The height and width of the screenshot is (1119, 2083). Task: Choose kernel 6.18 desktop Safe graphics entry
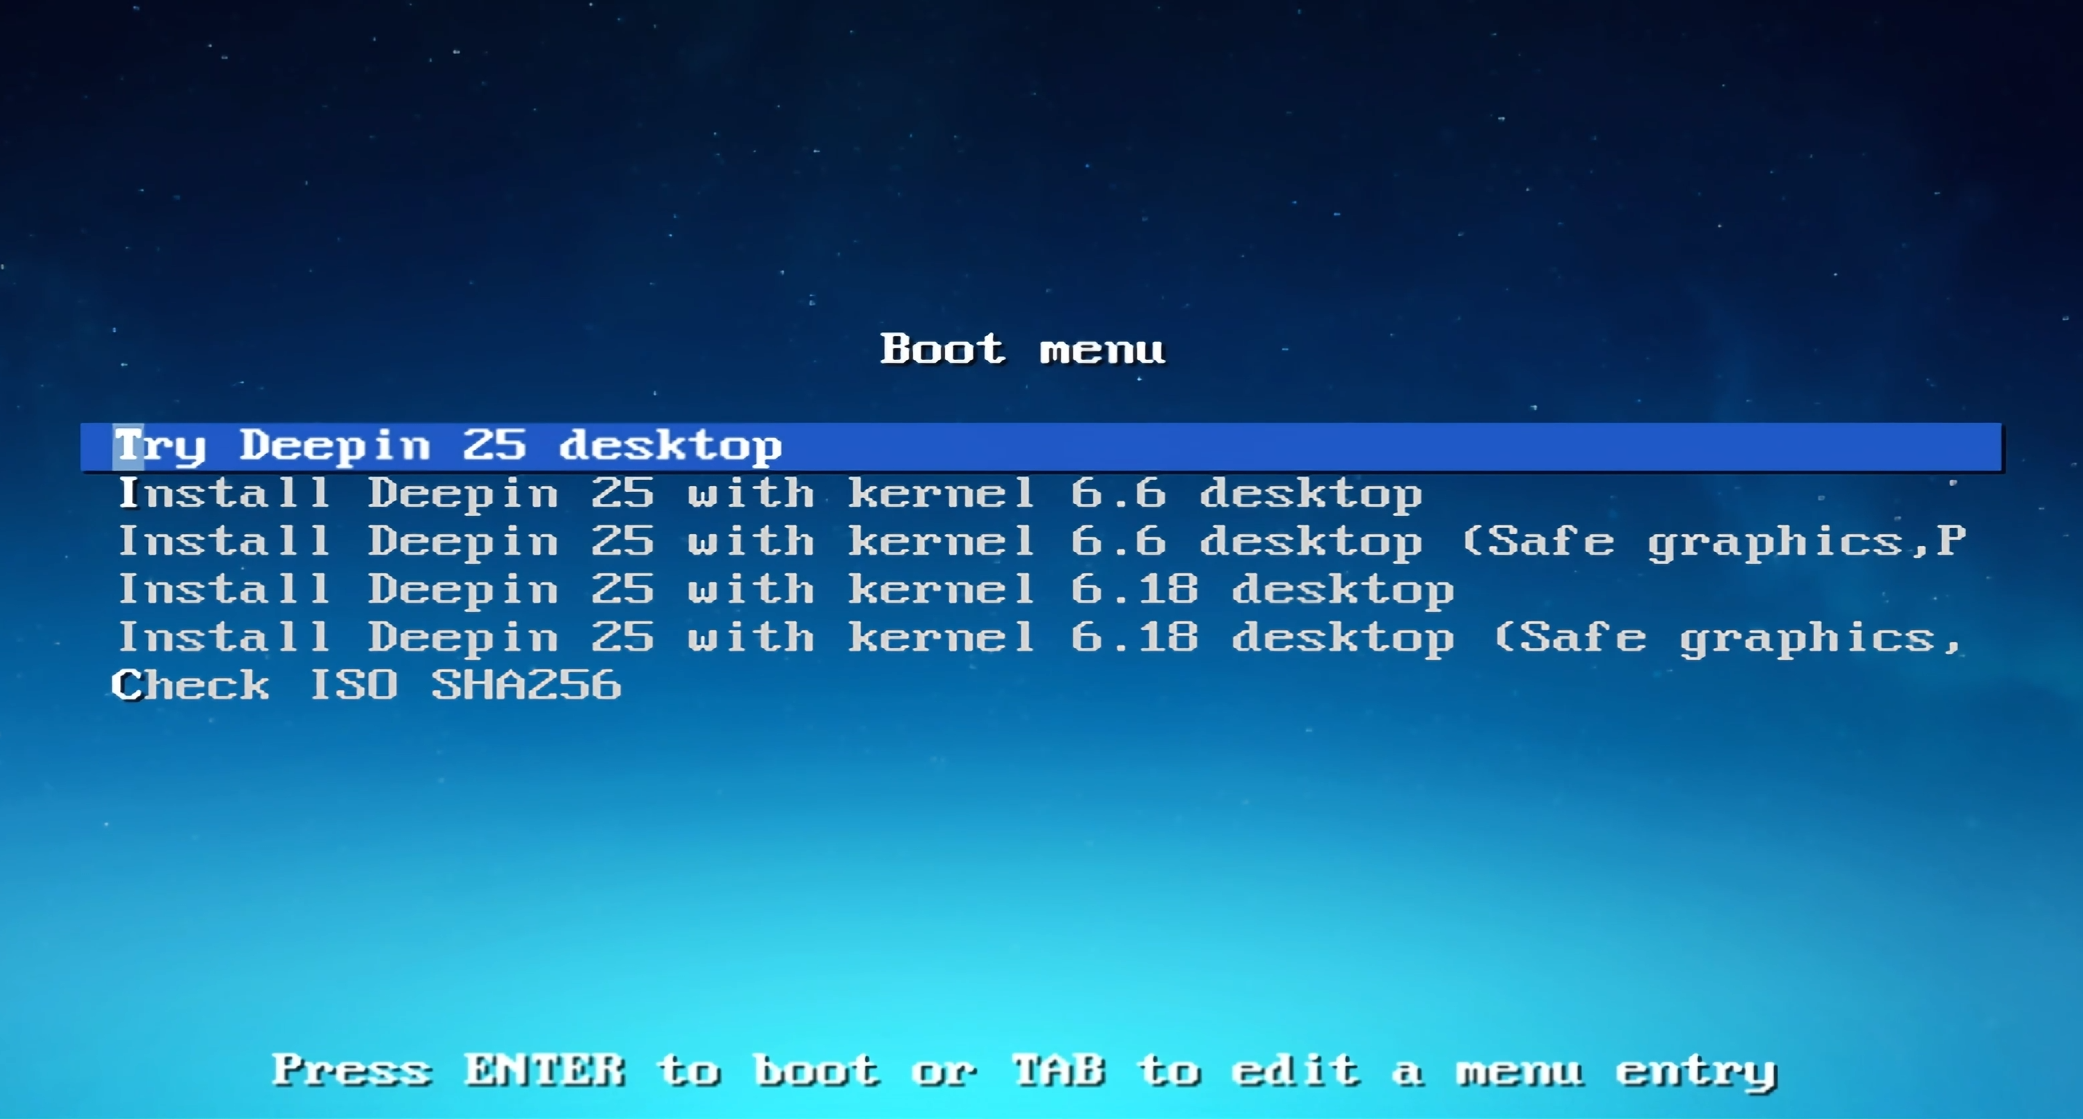click(x=1040, y=638)
